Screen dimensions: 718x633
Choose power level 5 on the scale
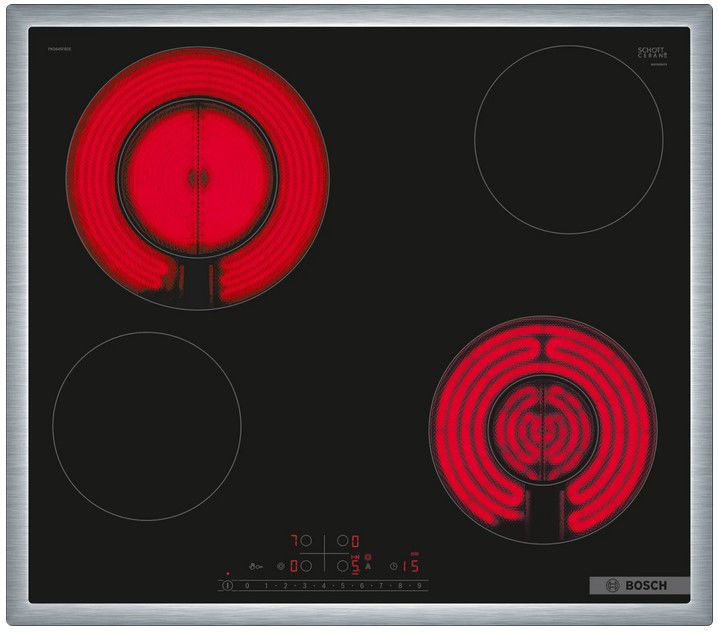pyautogui.click(x=343, y=585)
